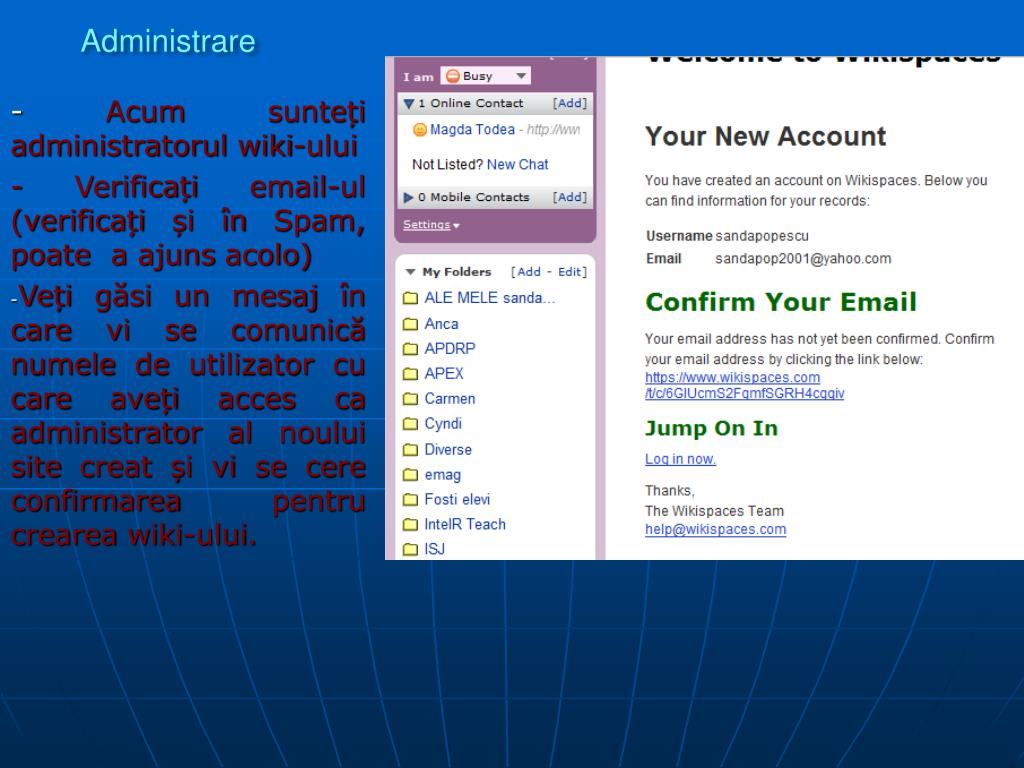1024x768 pixels.
Task: Collapse the My Folders list
Action: (x=410, y=272)
